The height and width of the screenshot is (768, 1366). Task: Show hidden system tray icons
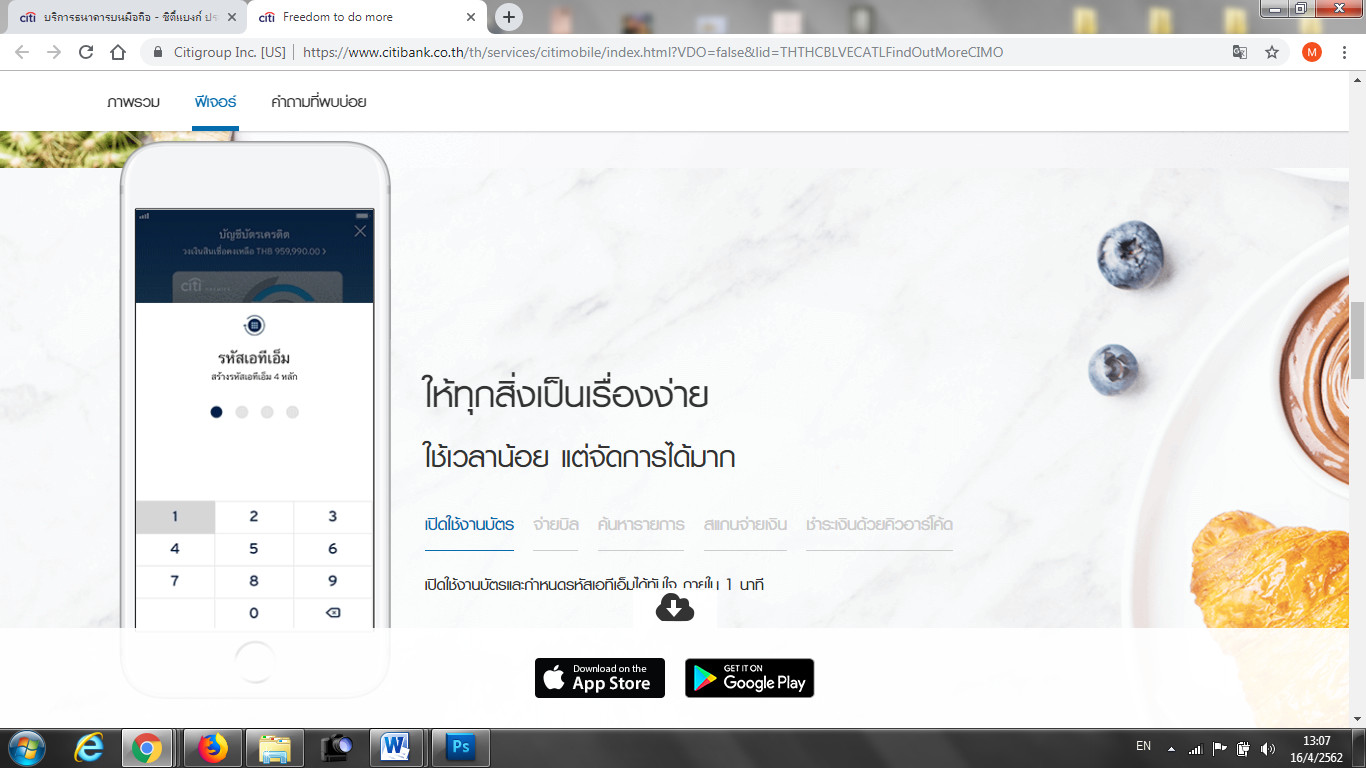click(x=1171, y=748)
